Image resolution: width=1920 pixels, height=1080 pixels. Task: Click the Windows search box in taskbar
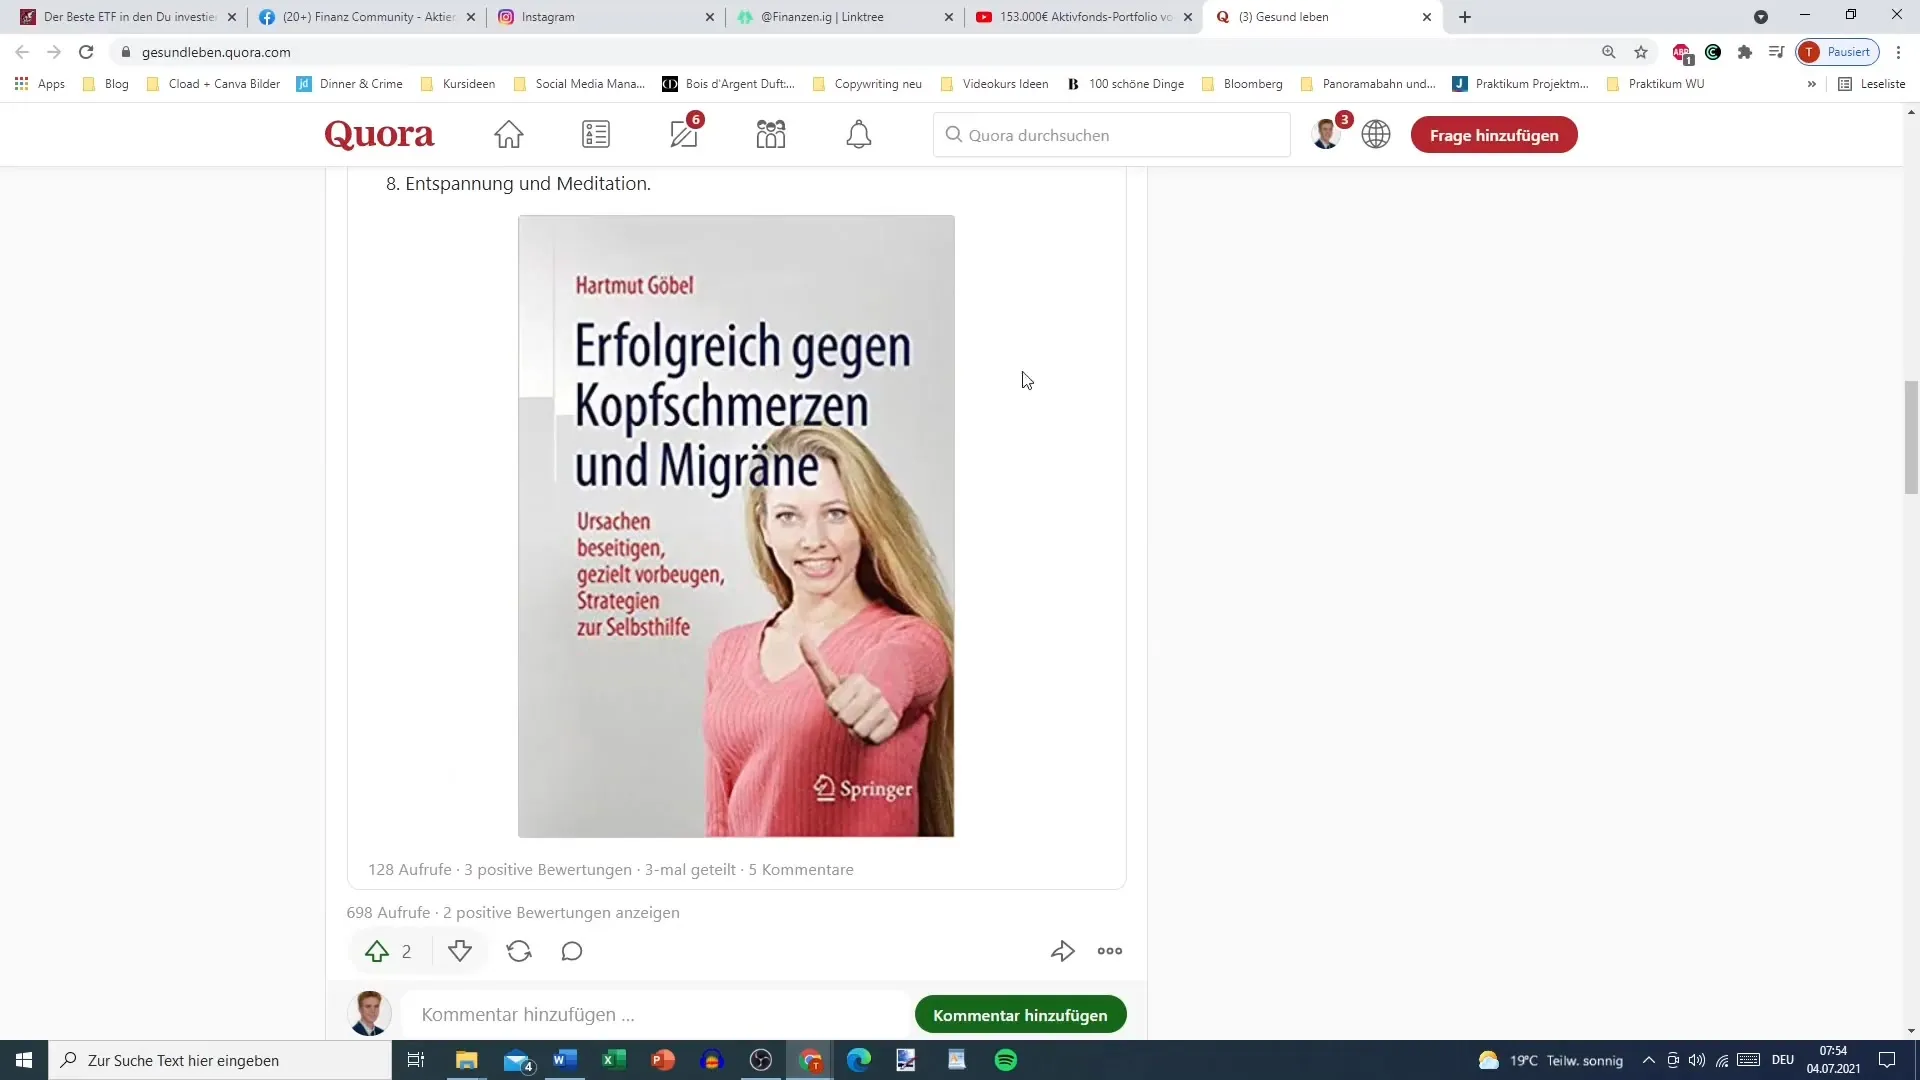pos(220,1060)
